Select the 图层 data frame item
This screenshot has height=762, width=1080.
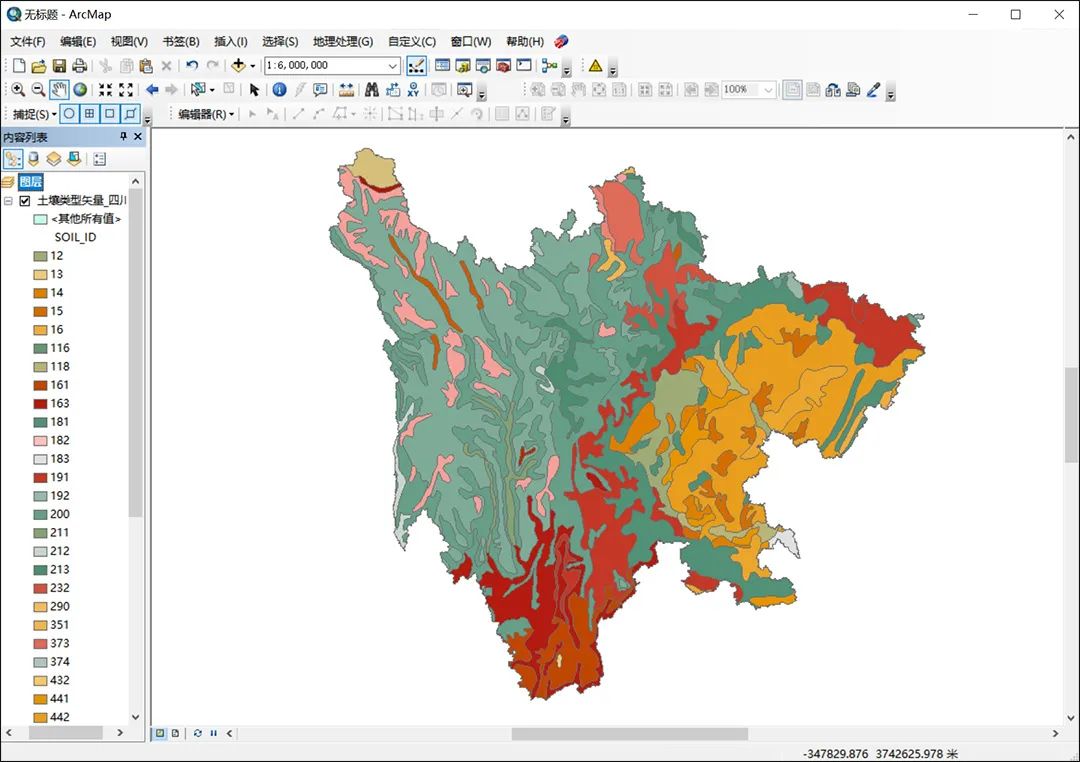[31, 182]
